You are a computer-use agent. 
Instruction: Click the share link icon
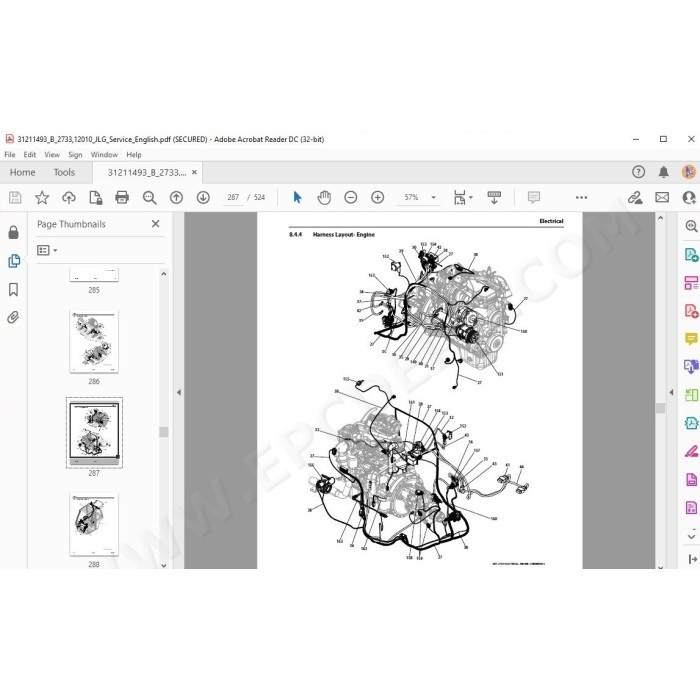[635, 197]
